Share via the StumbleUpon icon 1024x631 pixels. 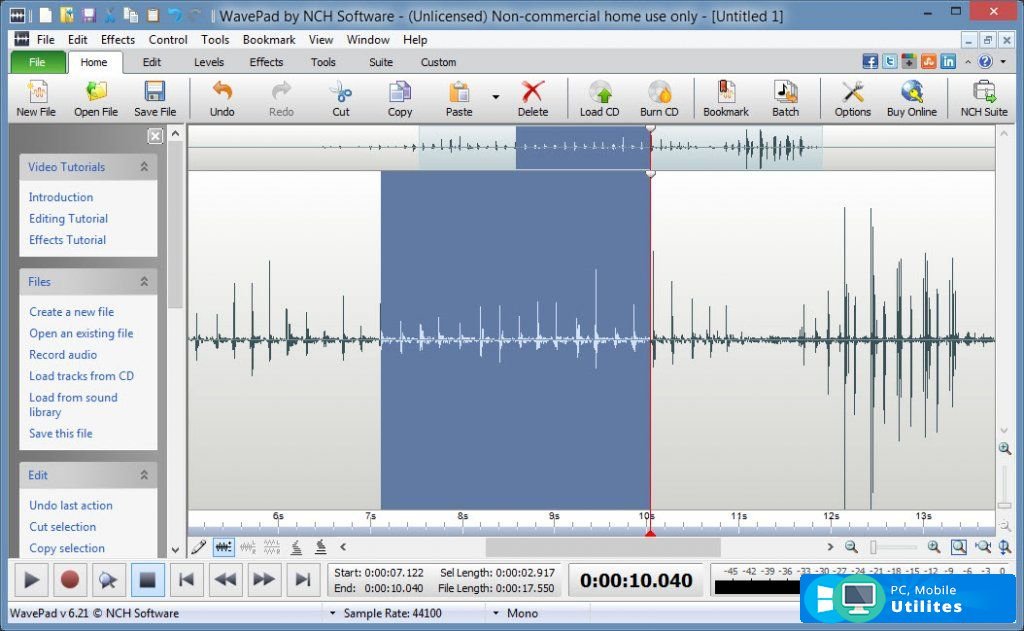[929, 61]
